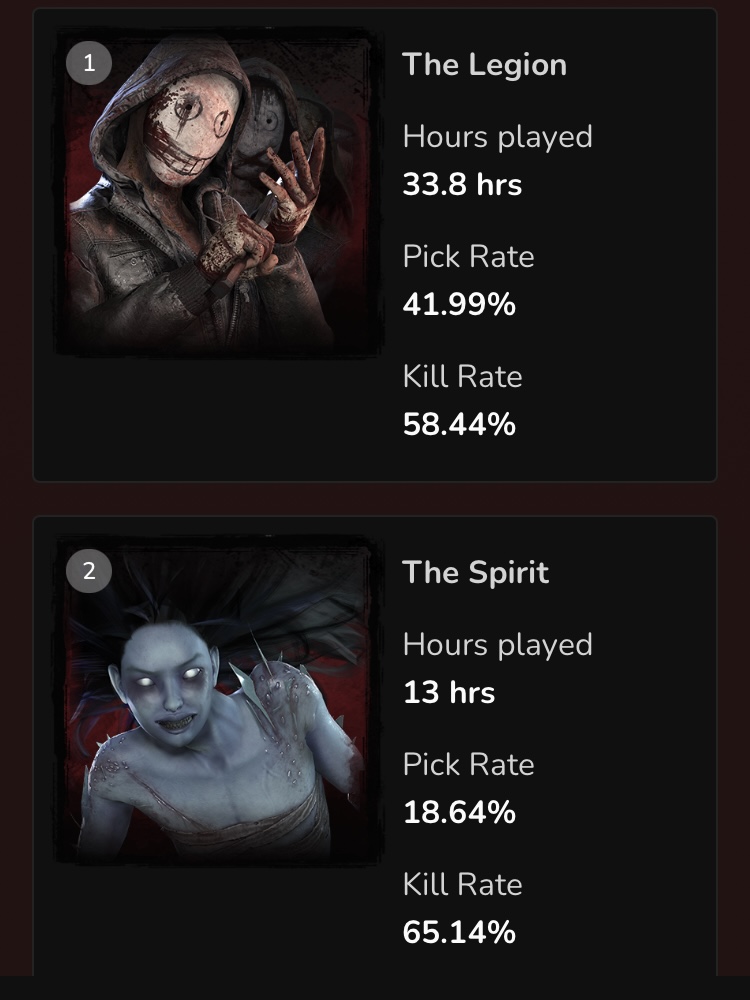750x1000 pixels.
Task: Click Legion's Hours played label
Action: (x=497, y=137)
